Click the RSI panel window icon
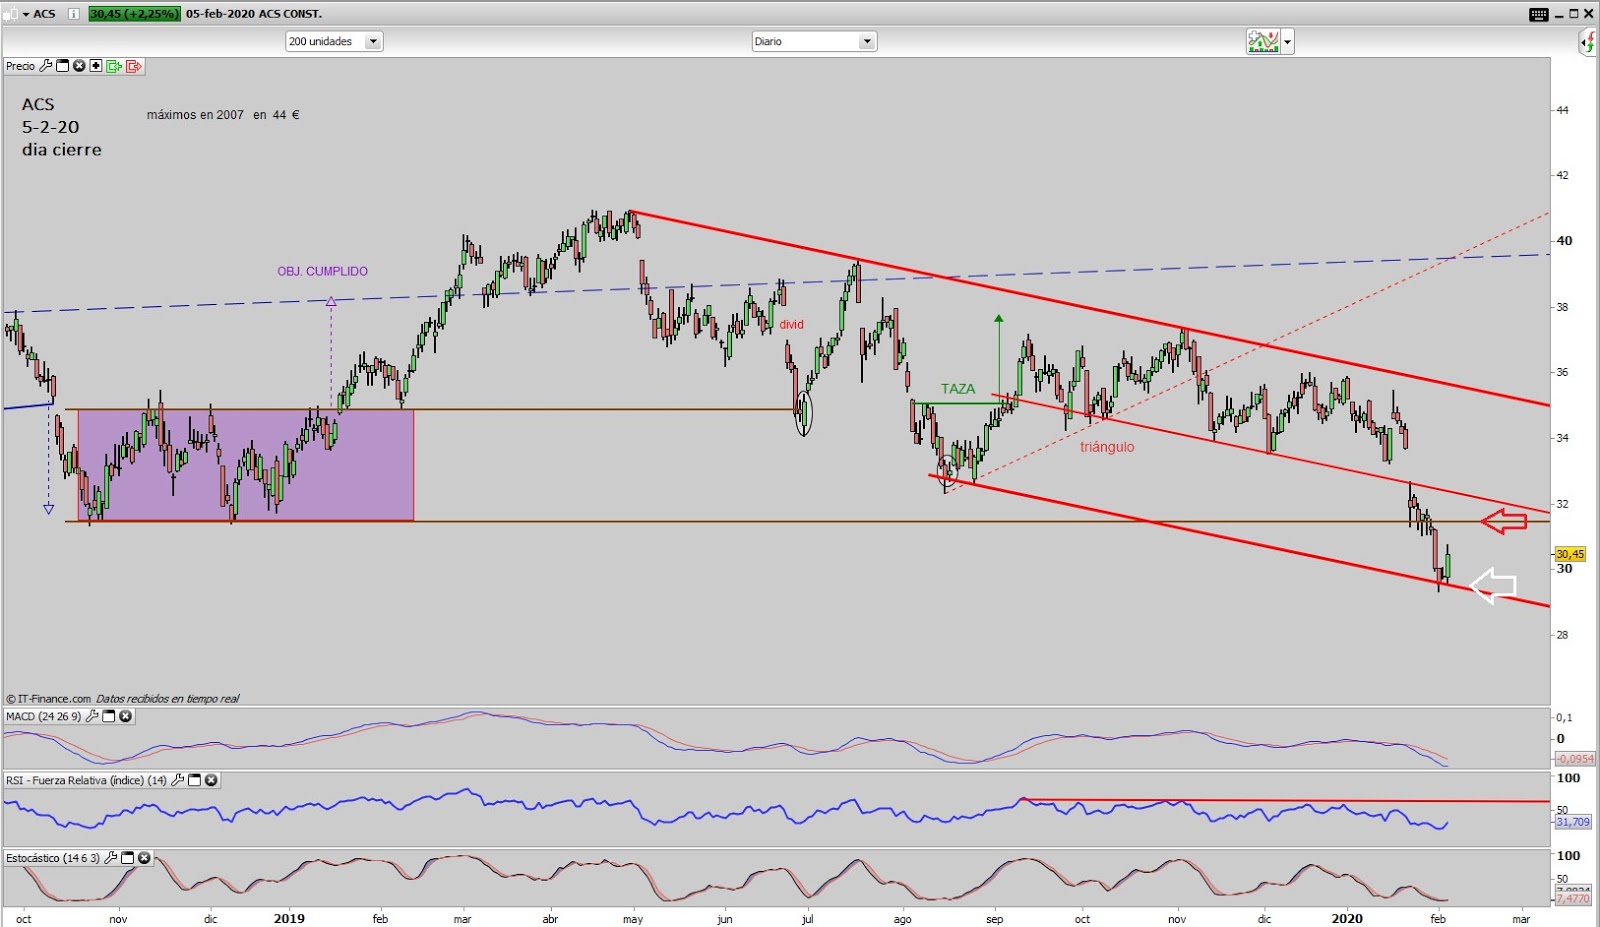The image size is (1600, 927). click(195, 780)
